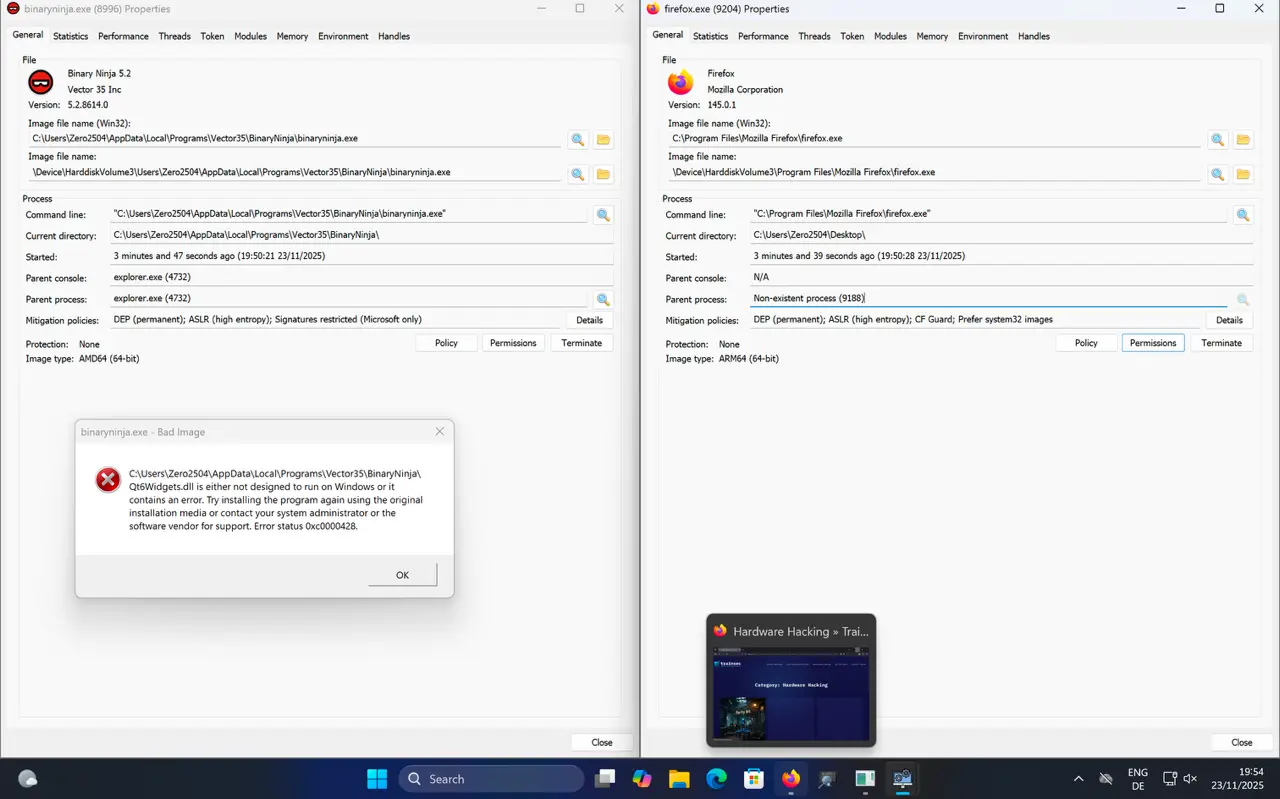Switch to Threads tab in binaryninja properties

[174, 36]
